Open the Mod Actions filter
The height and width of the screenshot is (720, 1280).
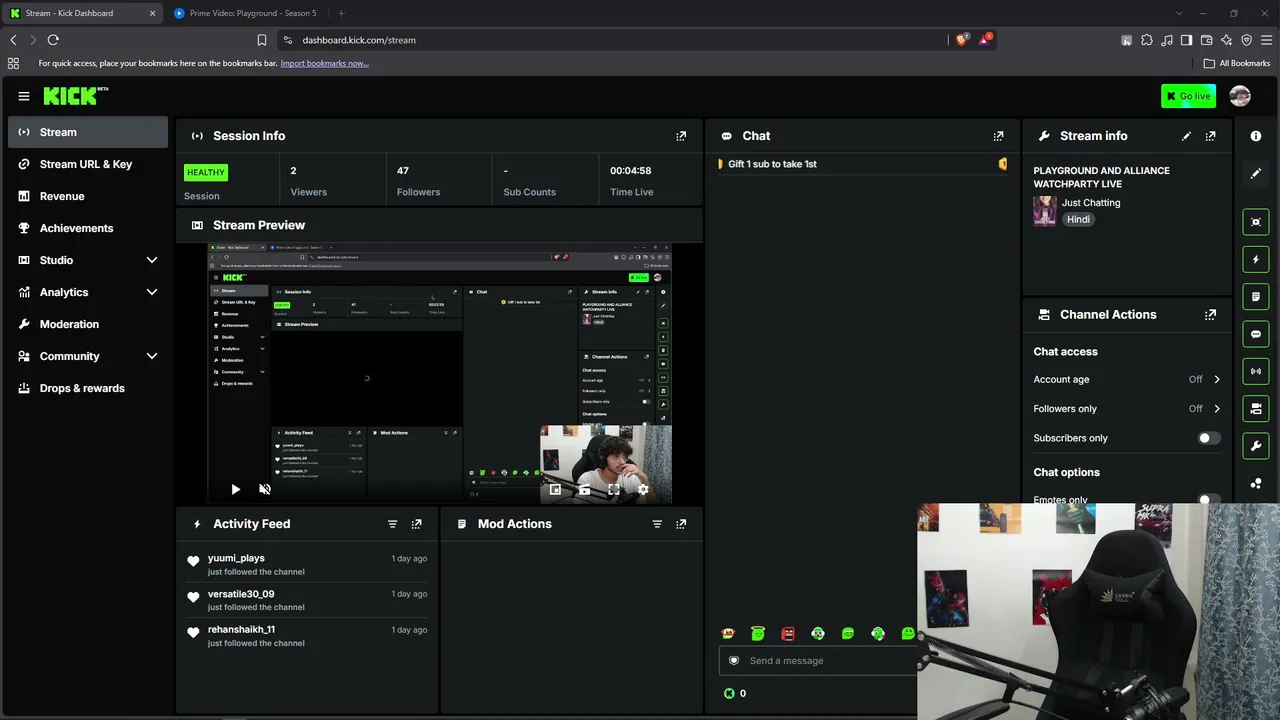pos(657,524)
